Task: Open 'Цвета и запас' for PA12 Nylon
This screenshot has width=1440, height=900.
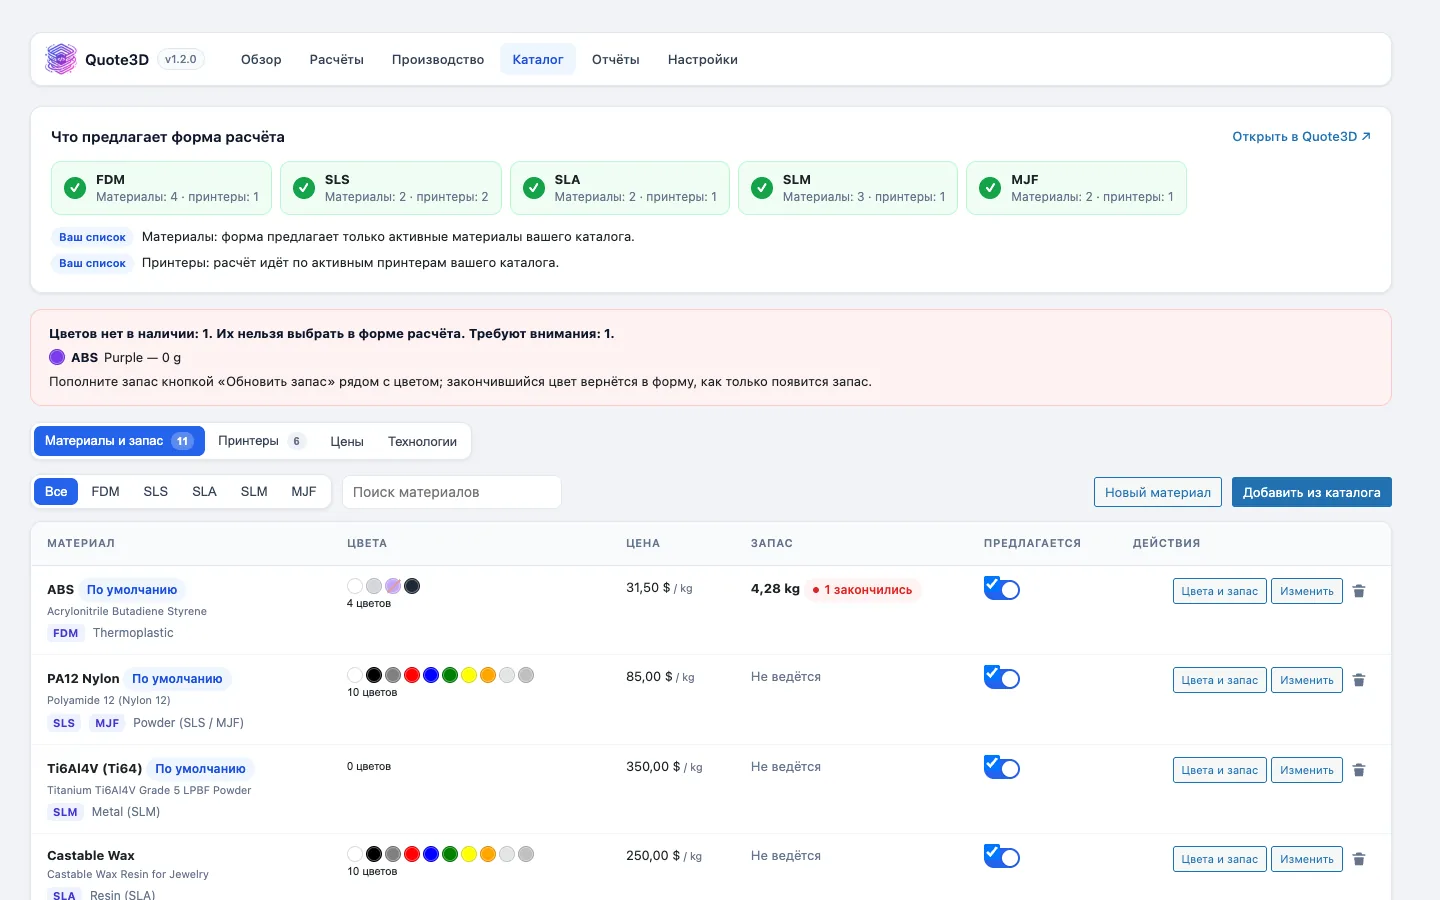Action: [x=1220, y=680]
